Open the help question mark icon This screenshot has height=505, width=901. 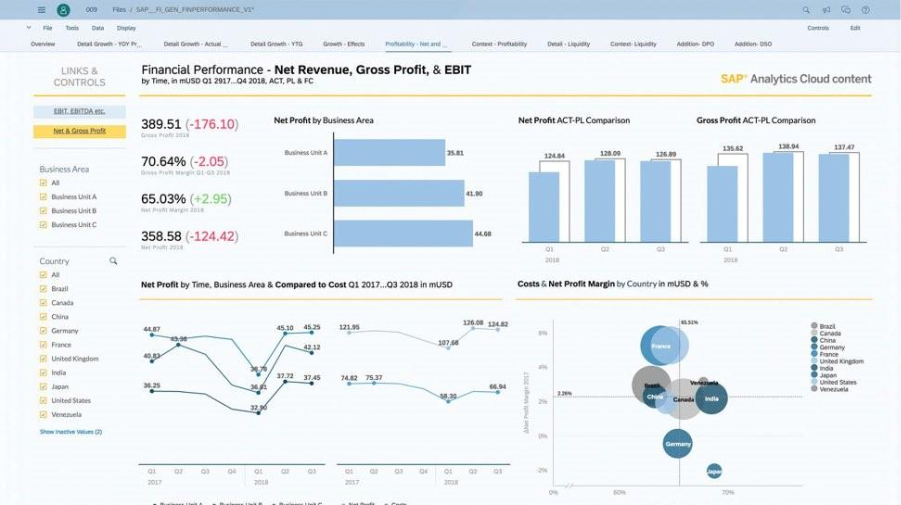click(865, 10)
